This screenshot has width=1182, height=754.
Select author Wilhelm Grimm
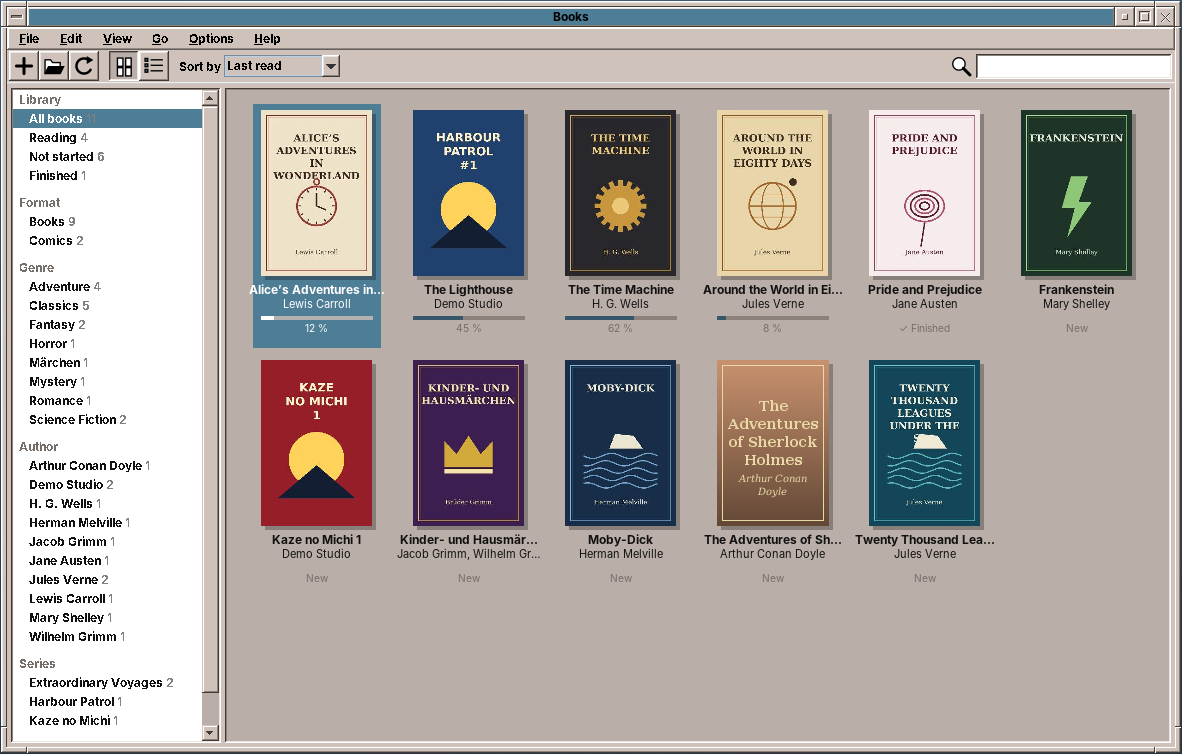pyautogui.click(x=108, y=636)
